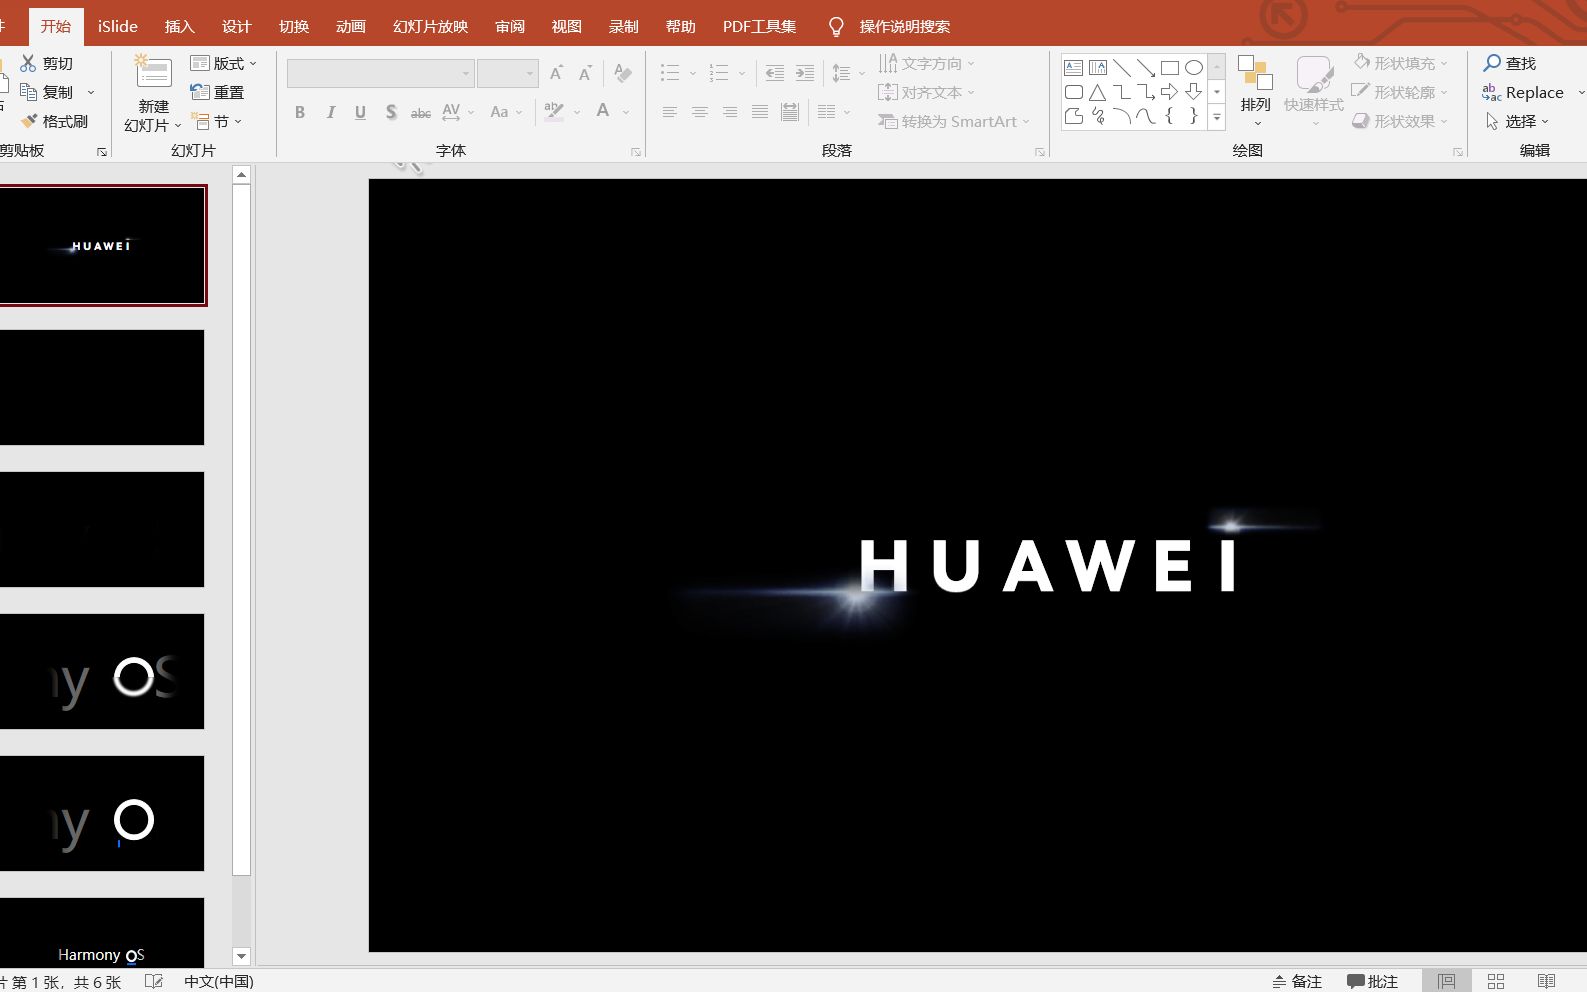Click the distributed alignment icon
The width and height of the screenshot is (1587, 992).
click(x=790, y=112)
